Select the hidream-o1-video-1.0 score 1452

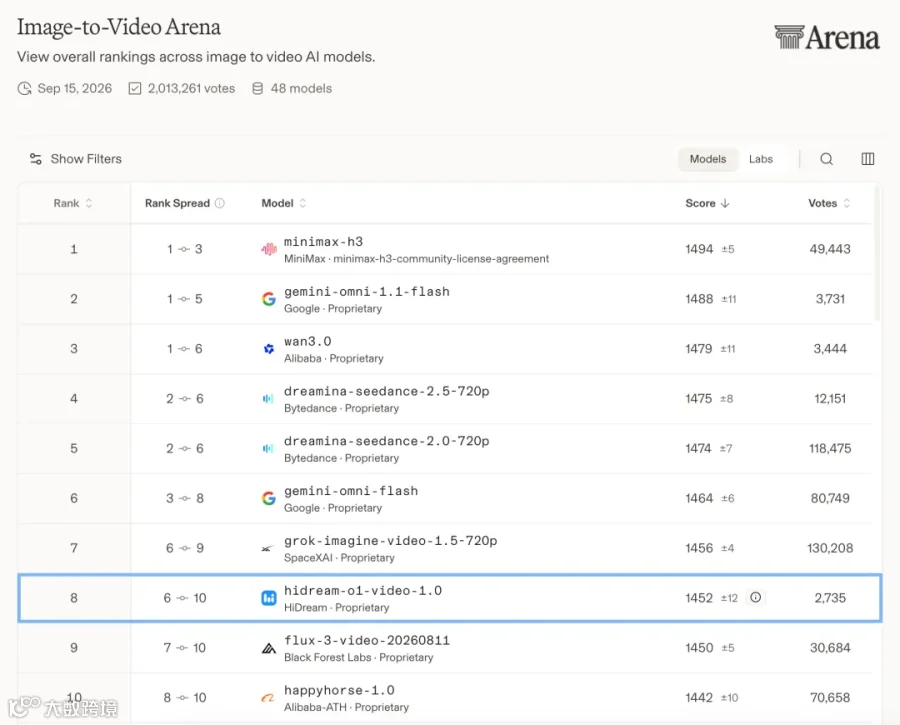point(699,598)
